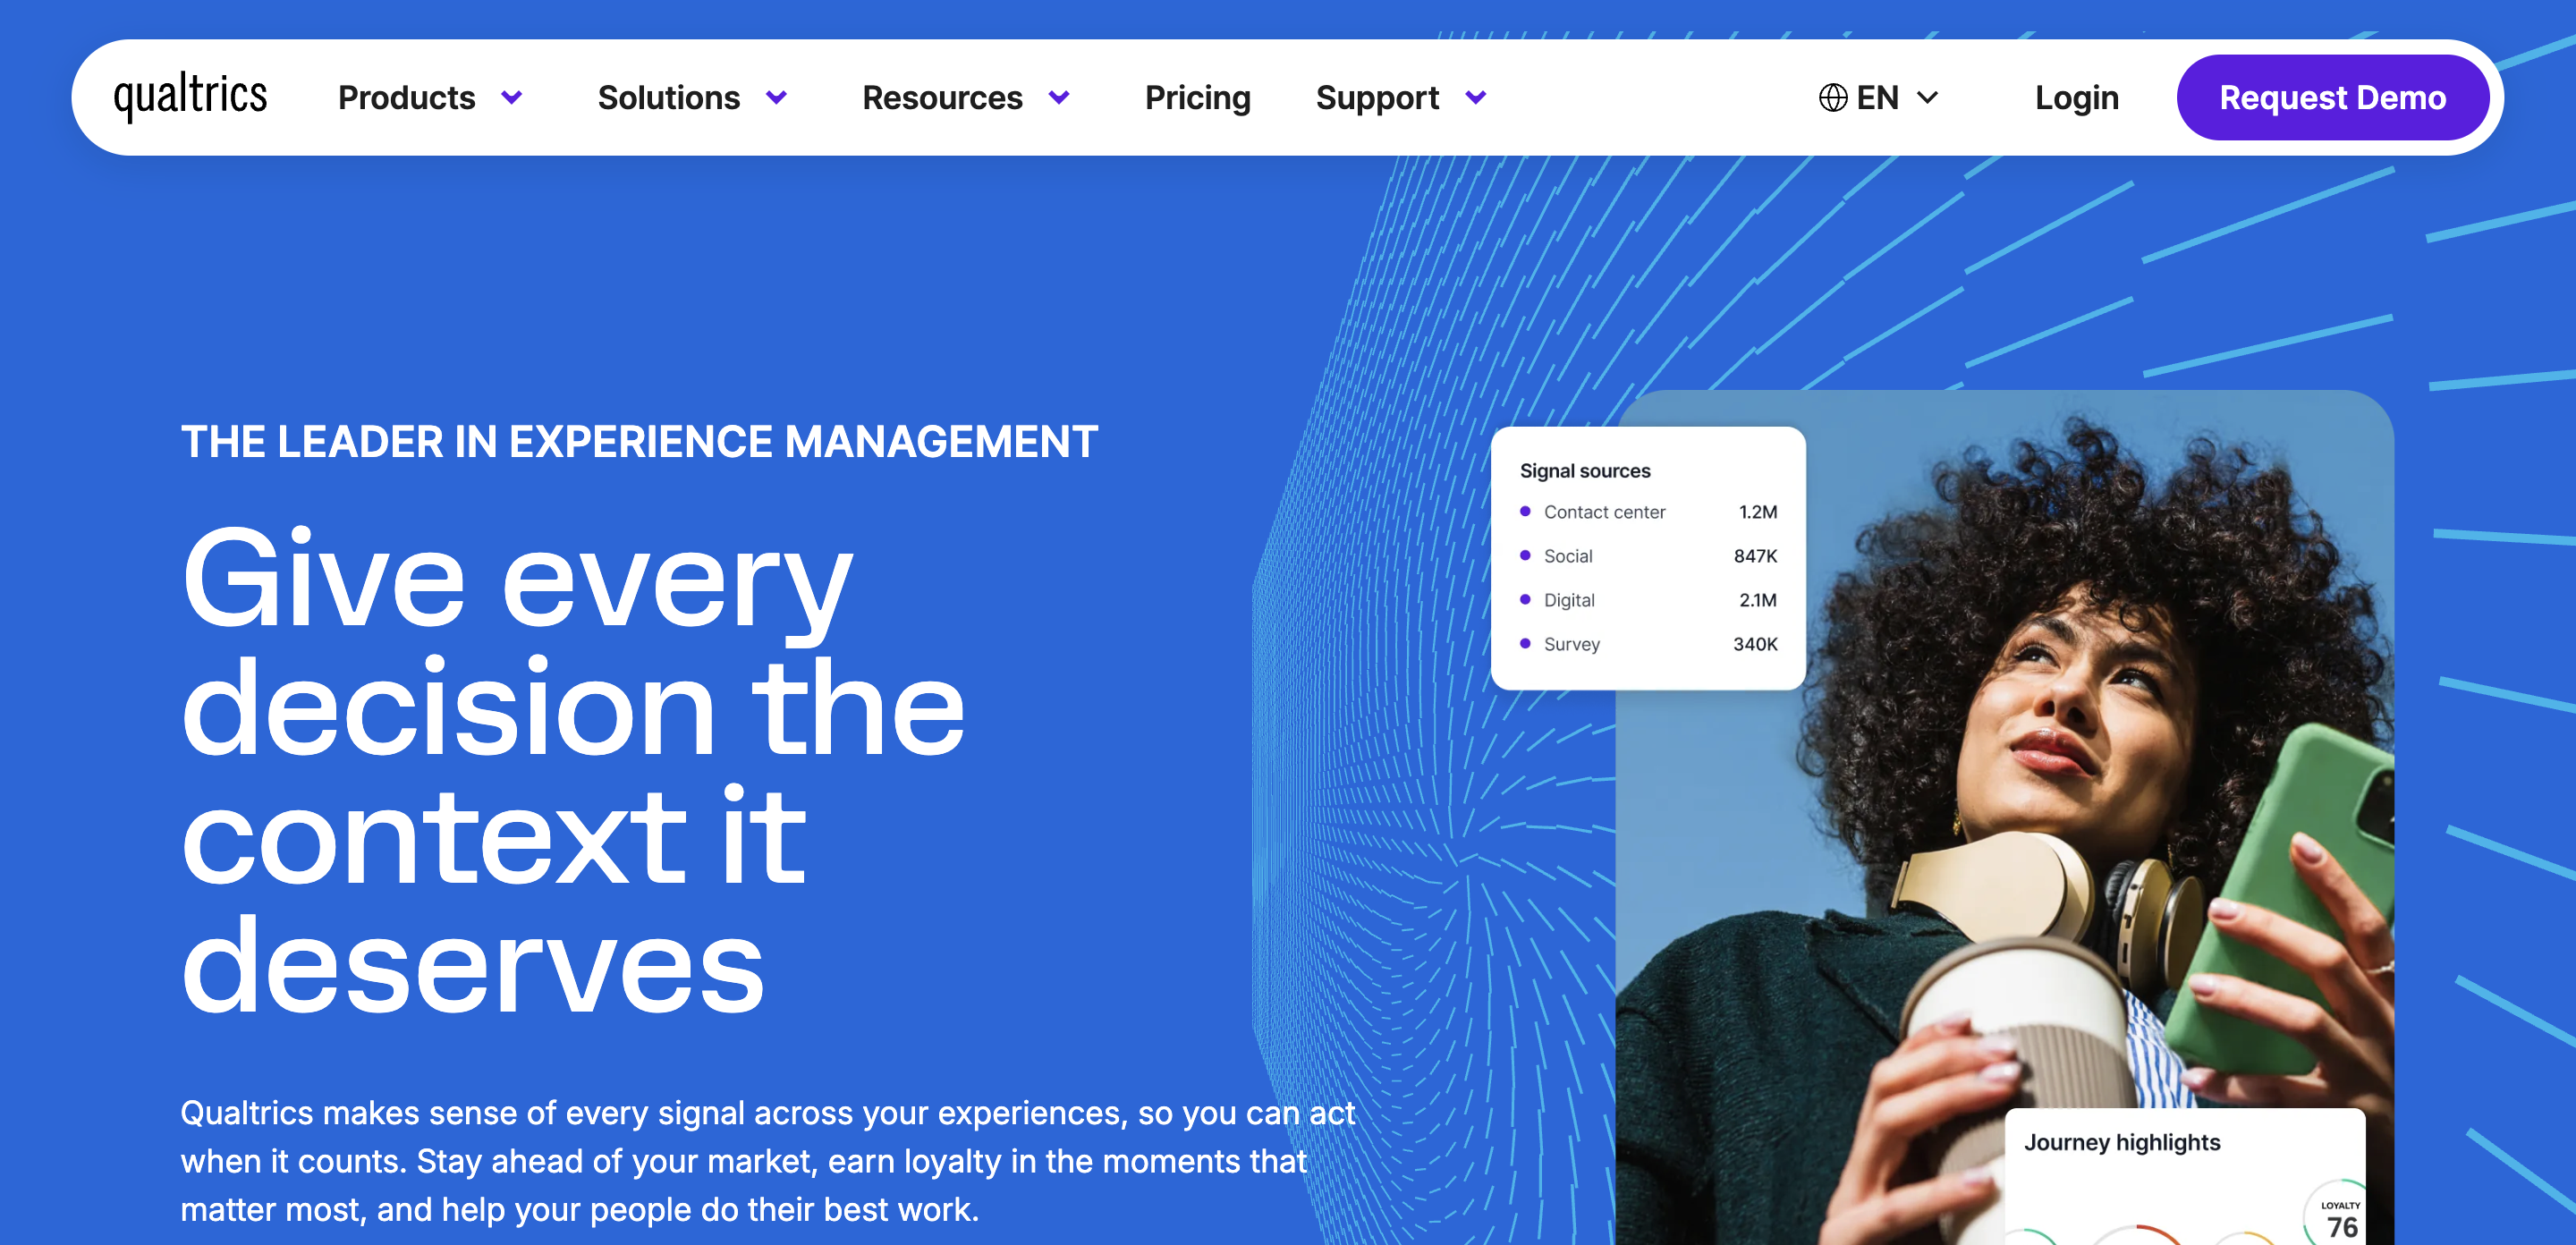Image resolution: width=2576 pixels, height=1245 pixels.
Task: Click the 'Give every decision' headline
Action: 573,771
